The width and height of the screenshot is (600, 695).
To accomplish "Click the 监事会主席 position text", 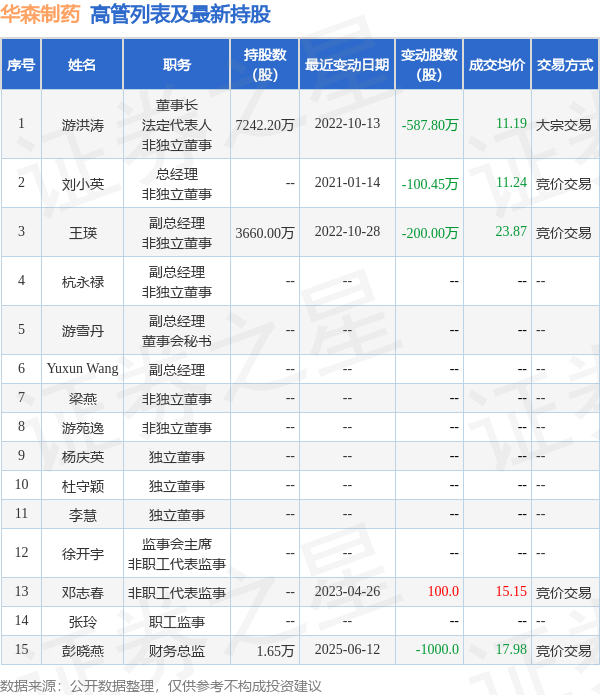I will (x=177, y=544).
